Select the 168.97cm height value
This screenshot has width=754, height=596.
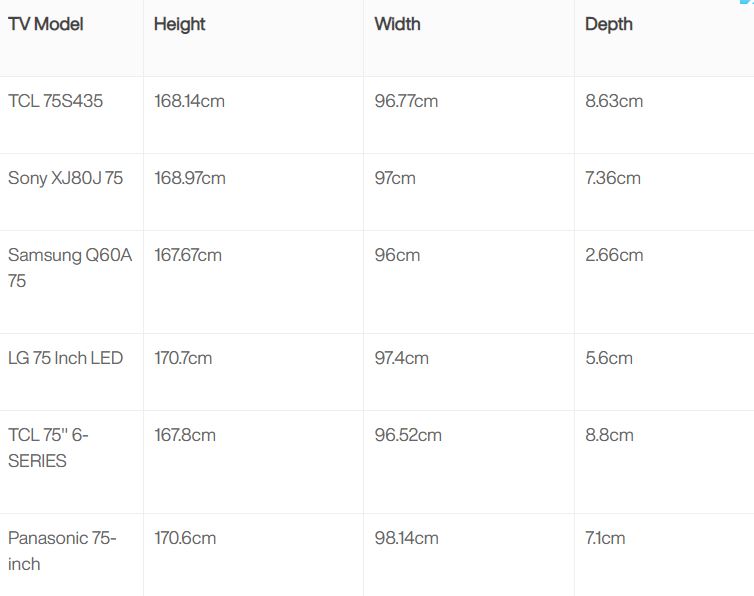click(190, 178)
